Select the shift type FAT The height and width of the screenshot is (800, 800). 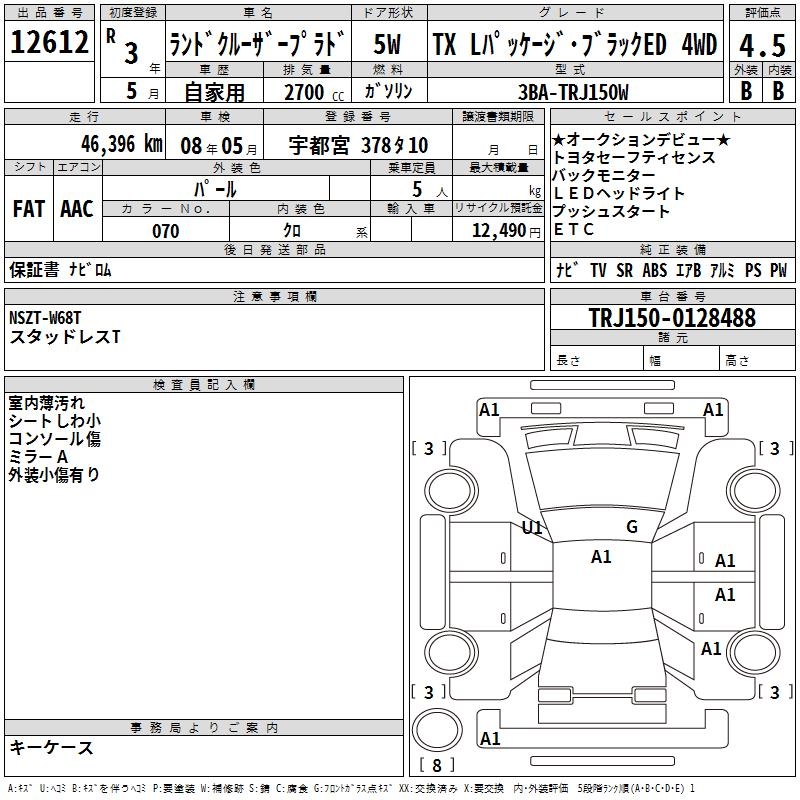point(29,209)
